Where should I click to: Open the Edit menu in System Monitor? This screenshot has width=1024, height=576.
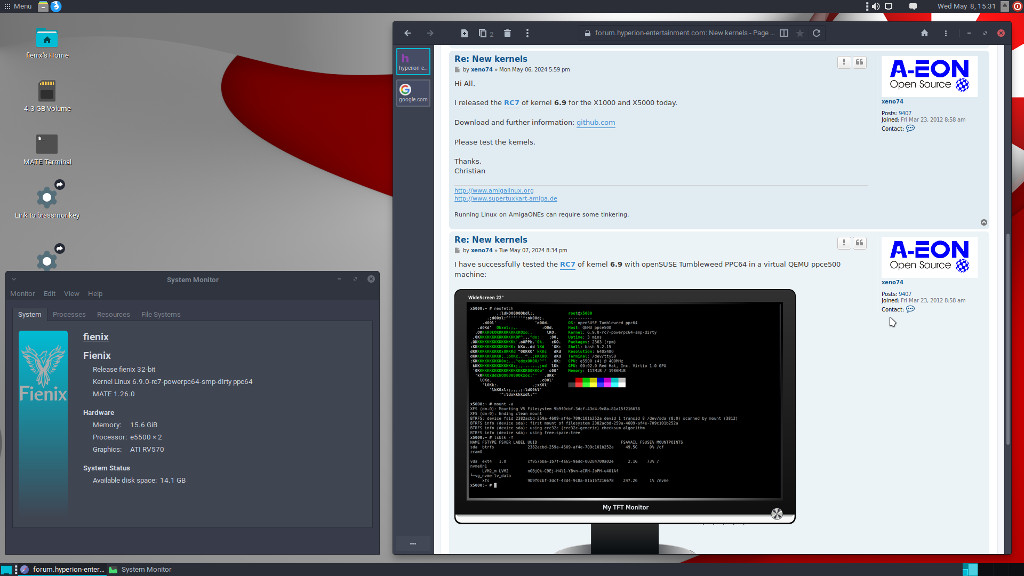[49, 294]
